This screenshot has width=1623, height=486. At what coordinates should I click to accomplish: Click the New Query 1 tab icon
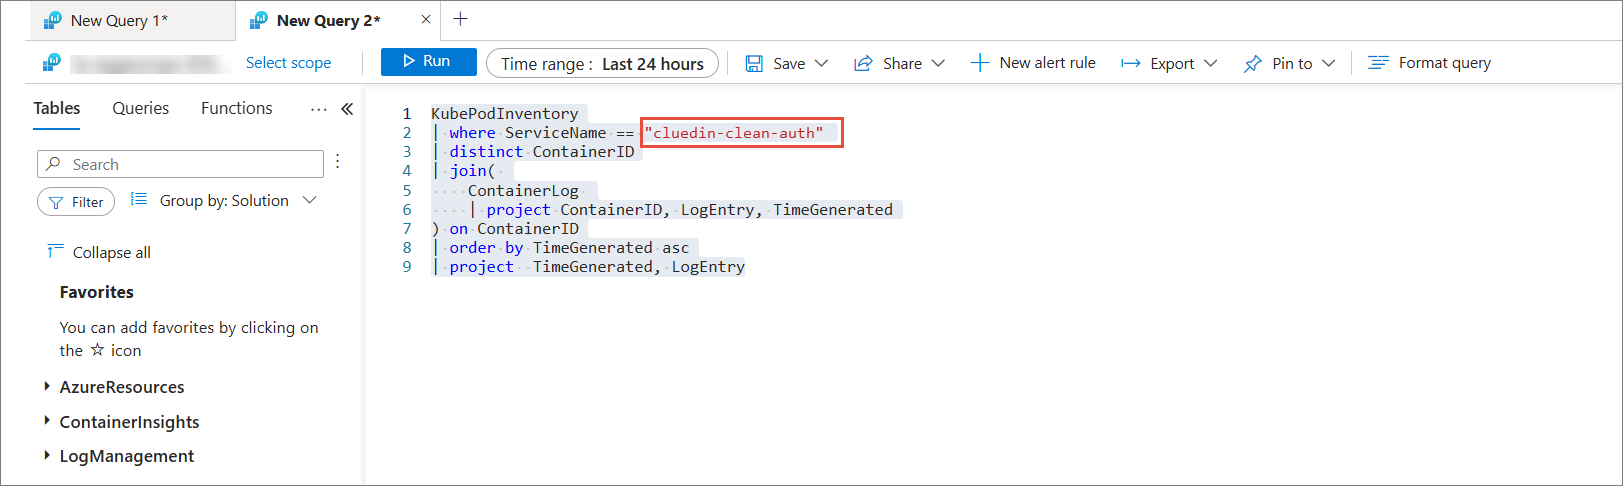pos(53,20)
